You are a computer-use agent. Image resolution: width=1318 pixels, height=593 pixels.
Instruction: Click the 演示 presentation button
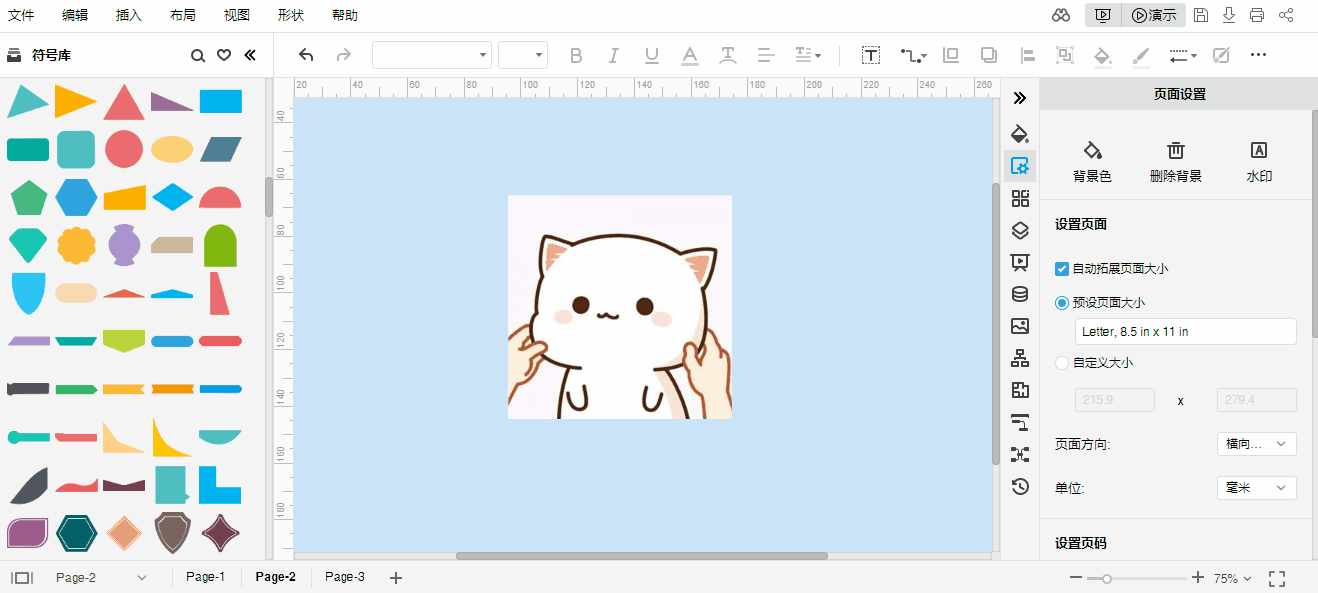(x=1153, y=15)
